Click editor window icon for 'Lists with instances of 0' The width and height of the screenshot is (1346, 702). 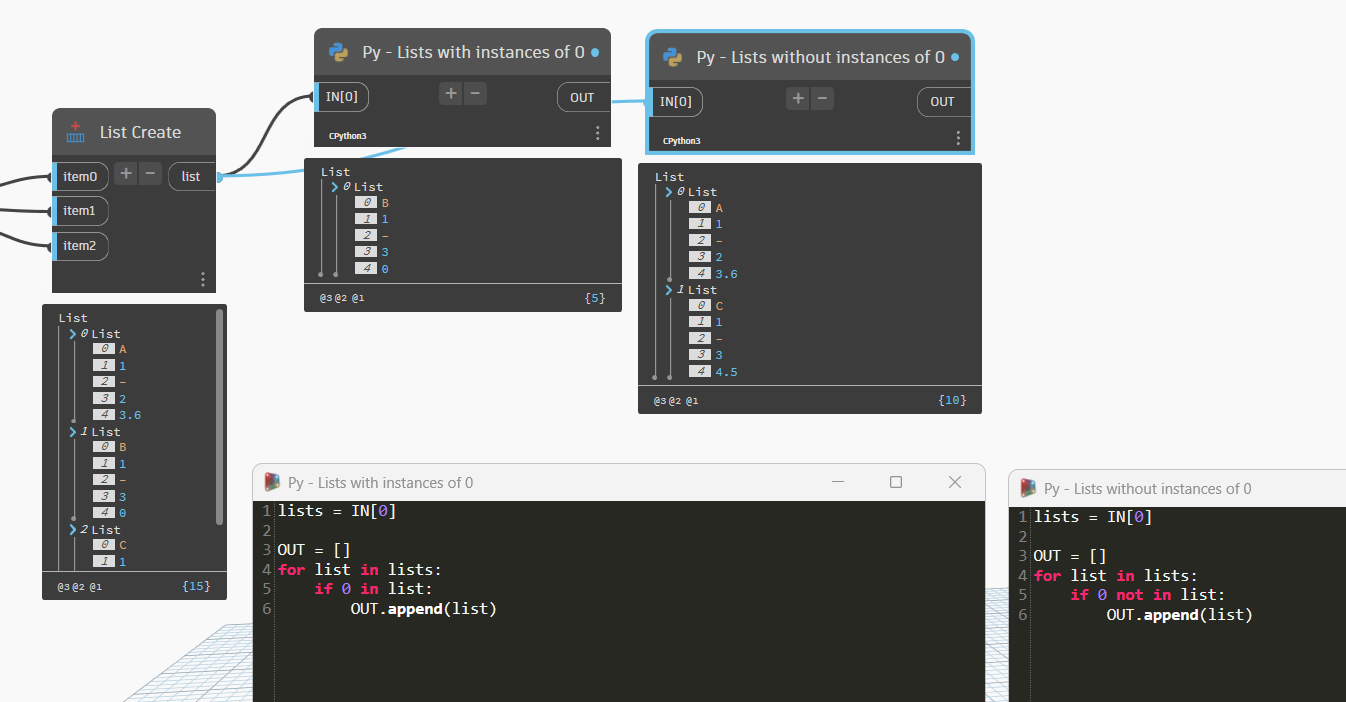[272, 482]
